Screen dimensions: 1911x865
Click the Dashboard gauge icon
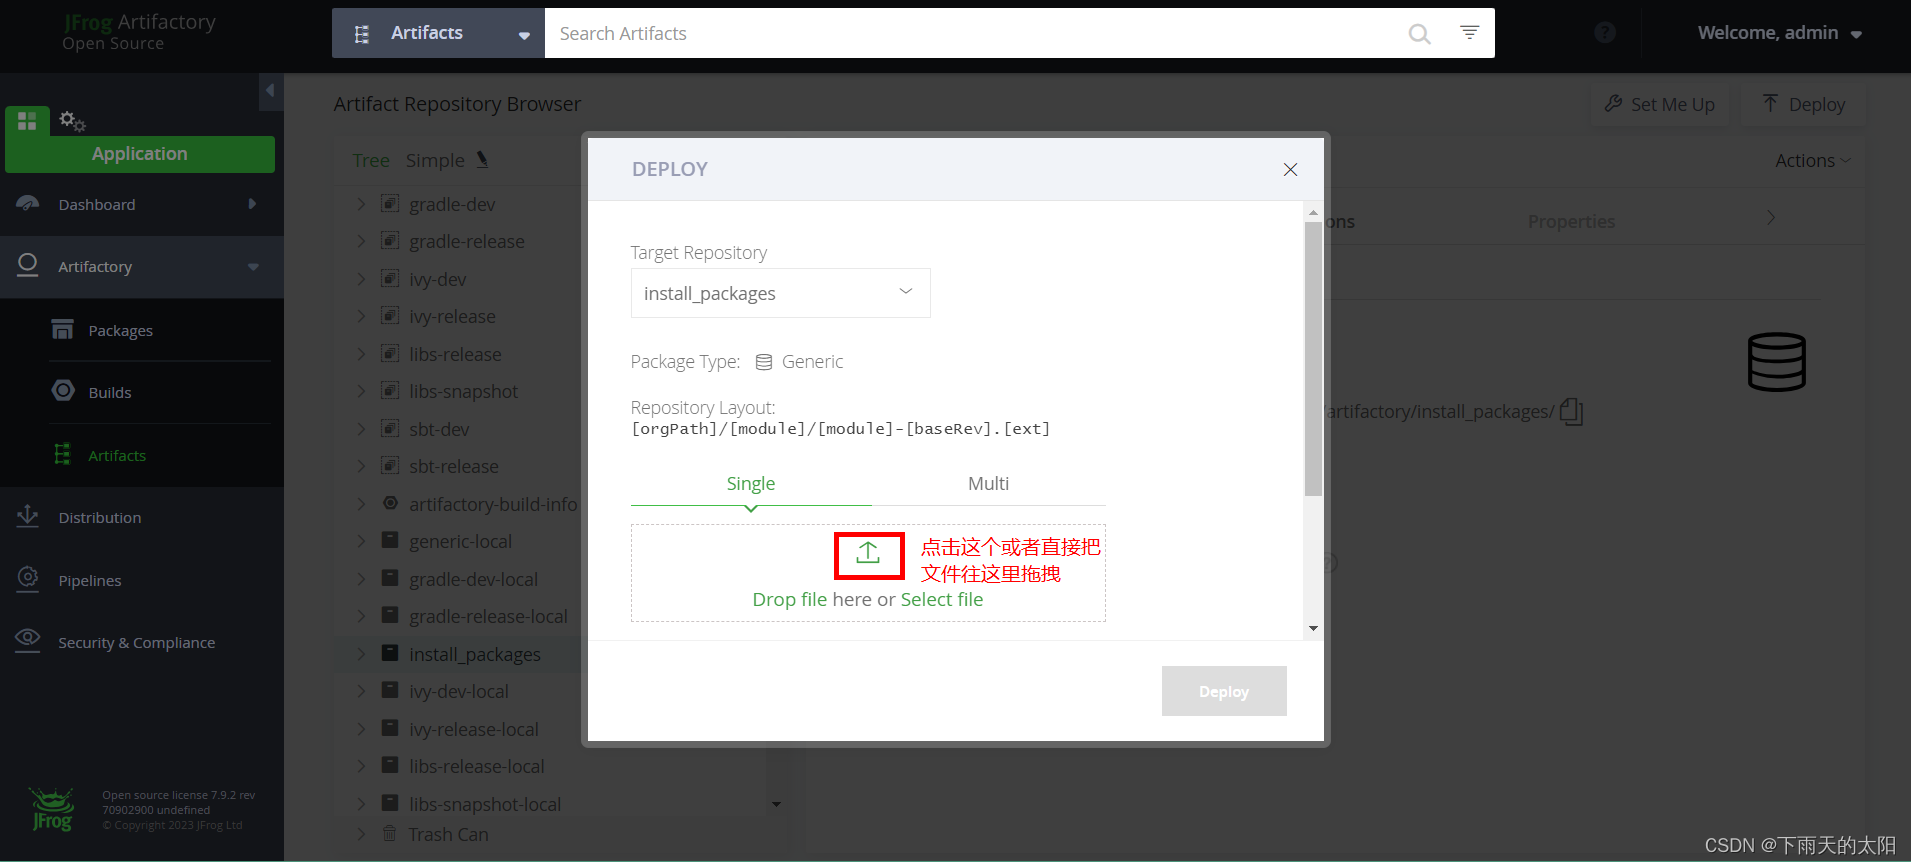pyautogui.click(x=28, y=204)
